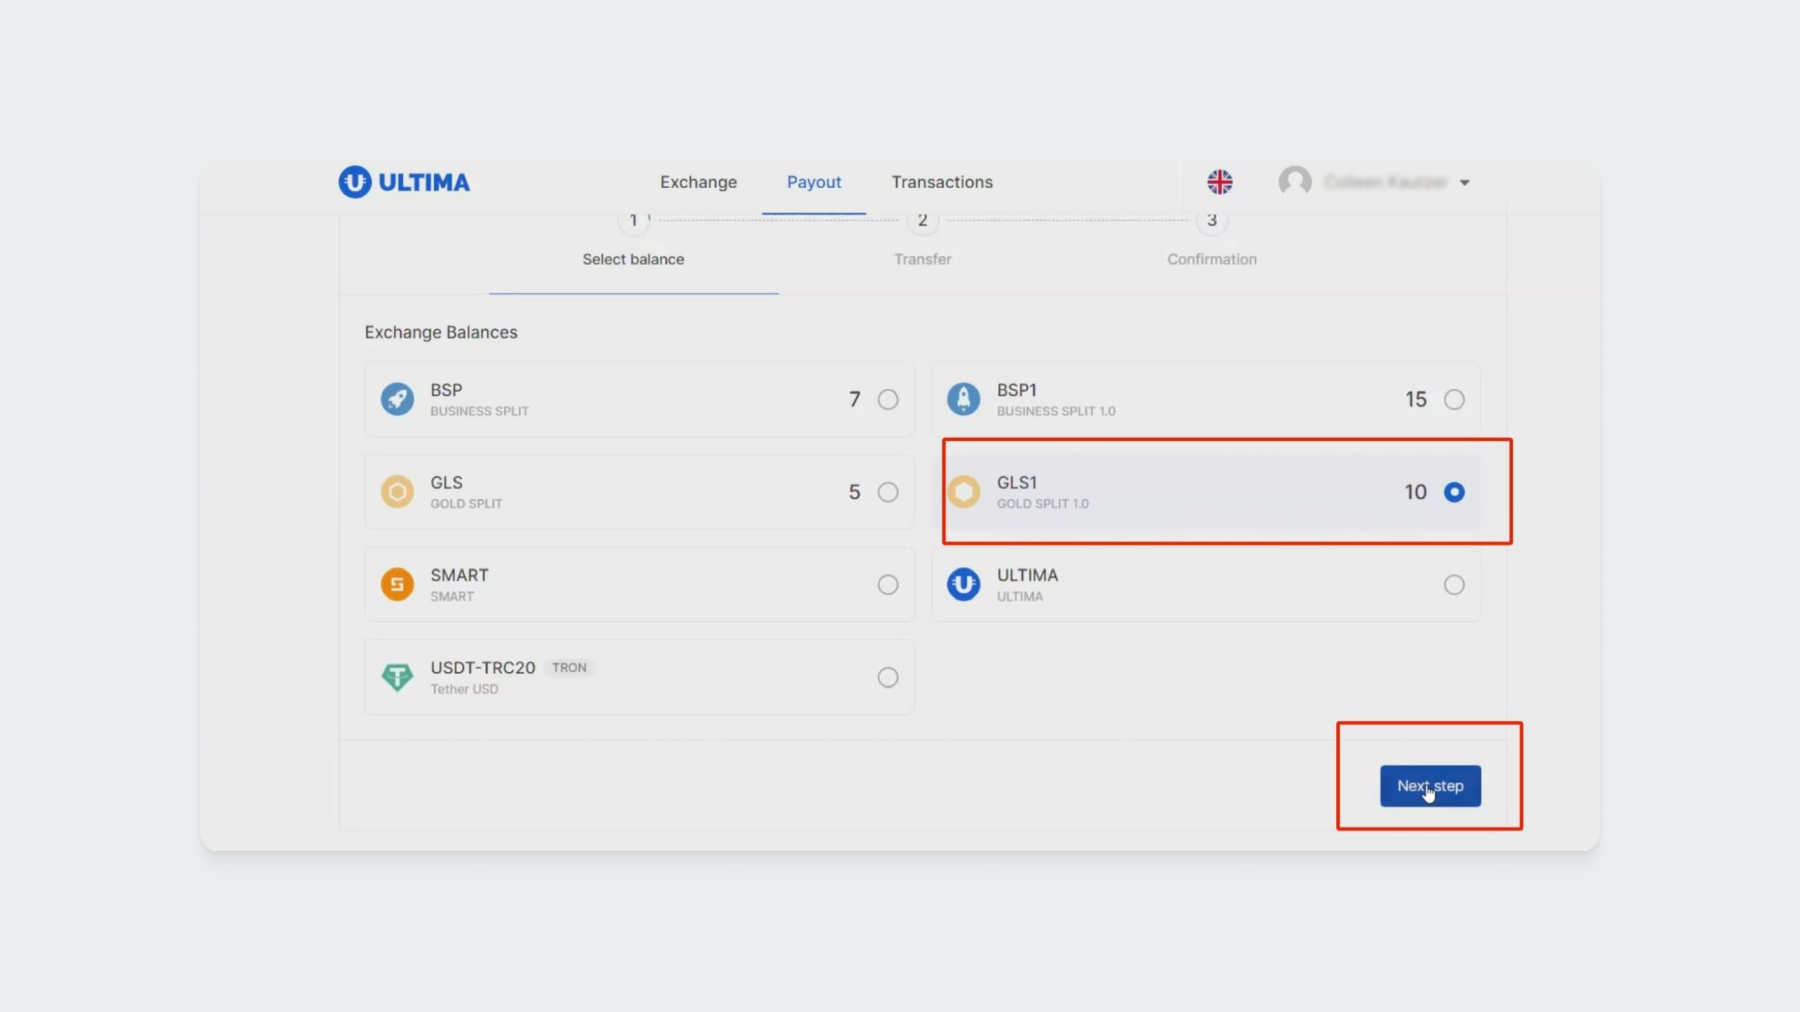The width and height of the screenshot is (1800, 1012).
Task: Click the orange SMART coin icon
Action: (397, 584)
